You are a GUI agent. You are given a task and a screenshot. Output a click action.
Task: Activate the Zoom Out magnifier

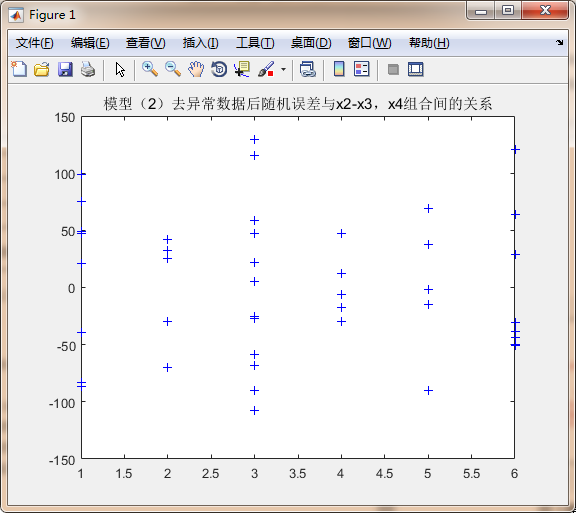[173, 69]
